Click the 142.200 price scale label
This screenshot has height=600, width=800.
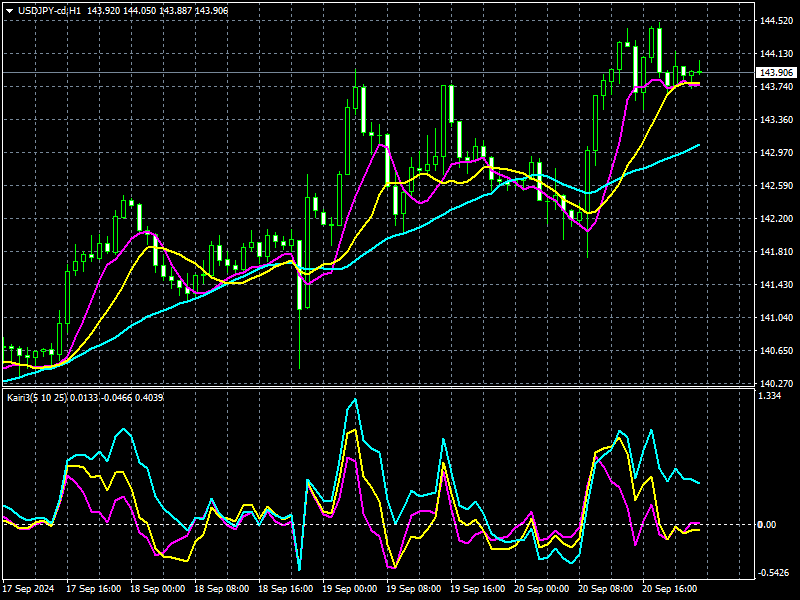click(777, 219)
